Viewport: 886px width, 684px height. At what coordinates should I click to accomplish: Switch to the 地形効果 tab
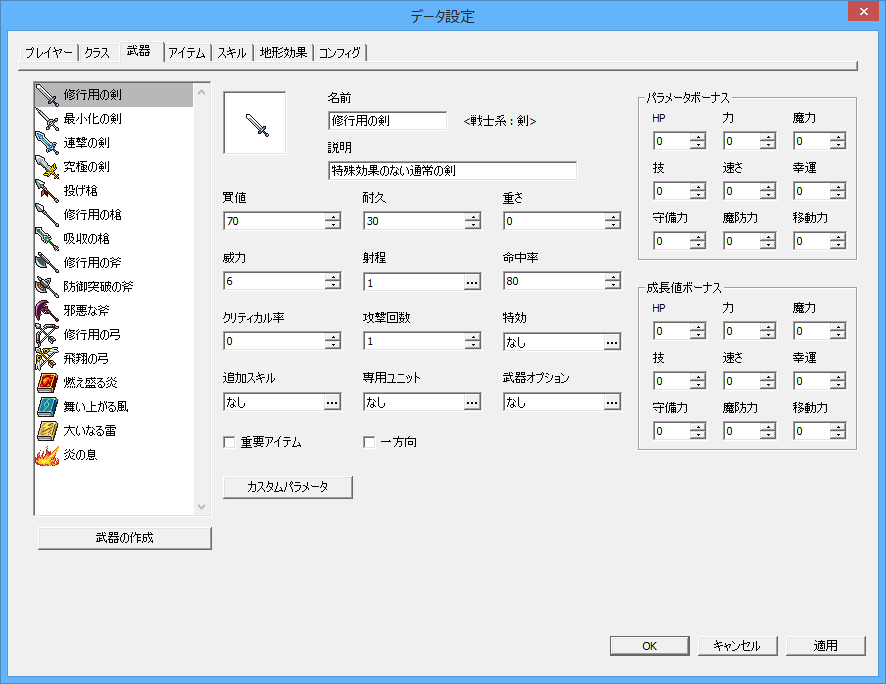click(283, 53)
